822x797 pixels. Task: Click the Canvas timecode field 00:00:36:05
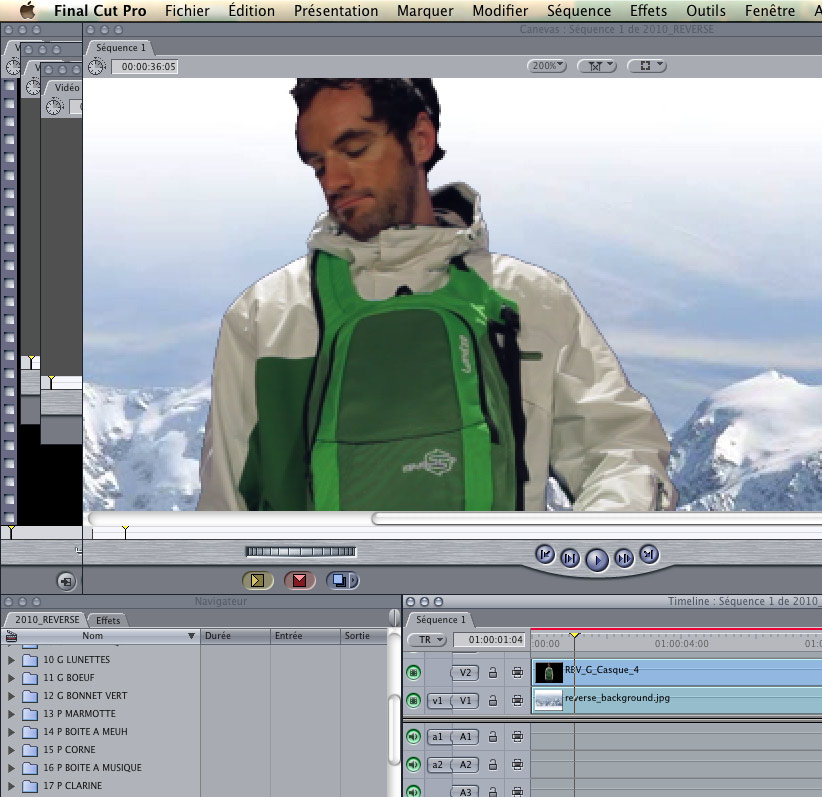(145, 67)
